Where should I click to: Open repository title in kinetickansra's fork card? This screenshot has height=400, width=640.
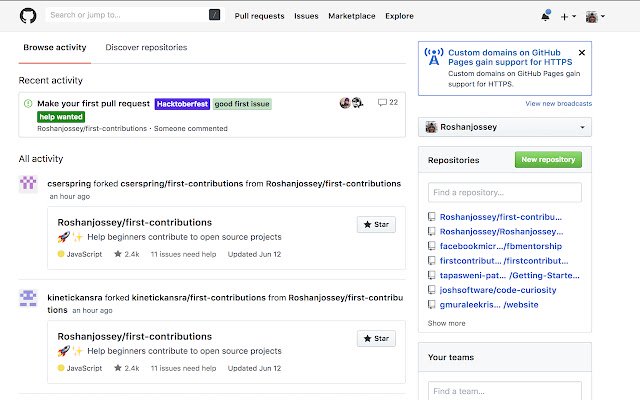[135, 336]
